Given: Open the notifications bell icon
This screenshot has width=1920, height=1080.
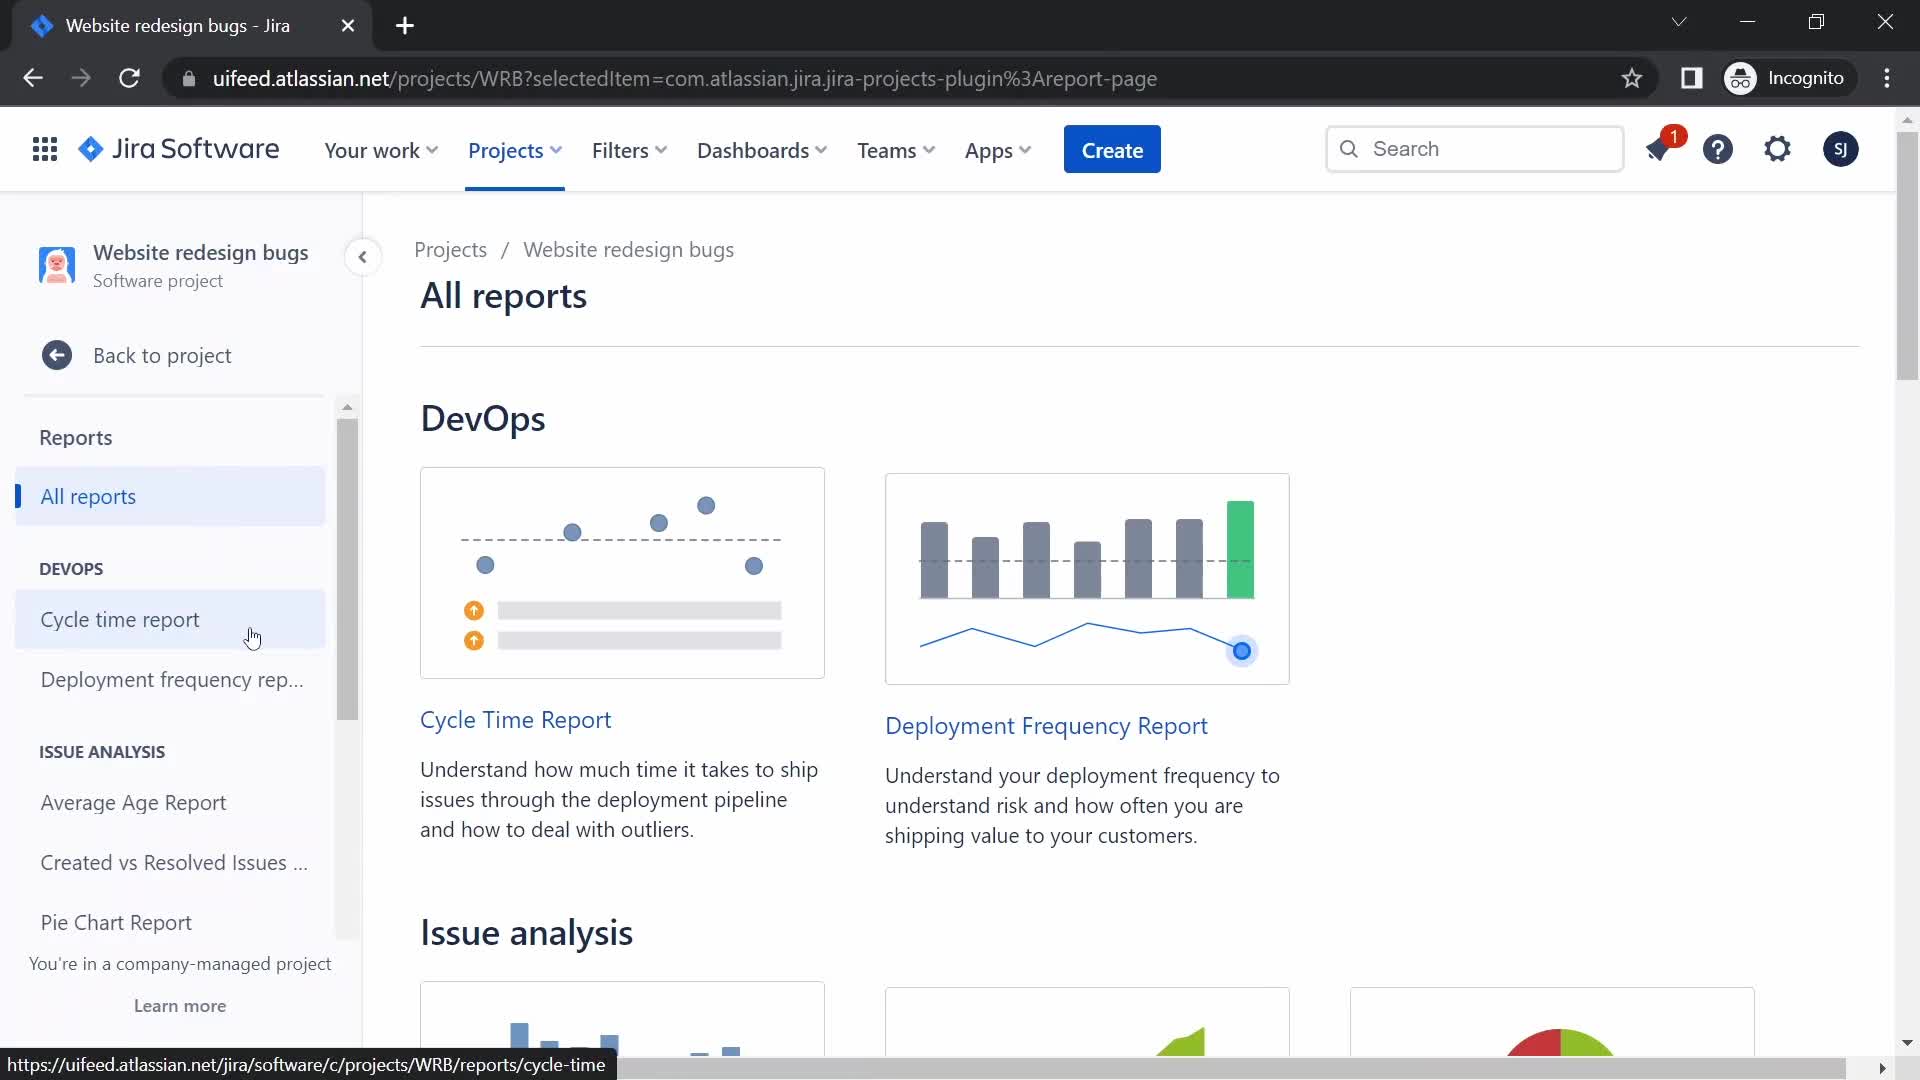Looking at the screenshot, I should tap(1659, 149).
